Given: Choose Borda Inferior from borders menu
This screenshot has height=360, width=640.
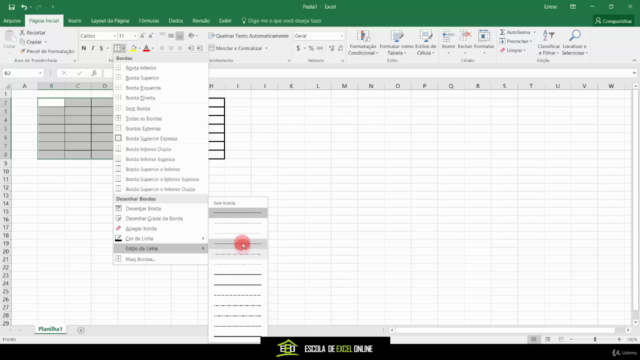Looking at the screenshot, I should click(160, 68).
